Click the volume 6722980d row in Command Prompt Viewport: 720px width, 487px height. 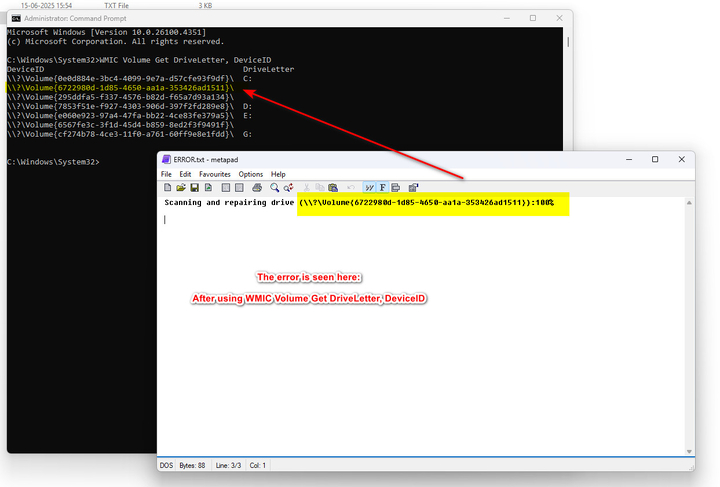(120, 88)
